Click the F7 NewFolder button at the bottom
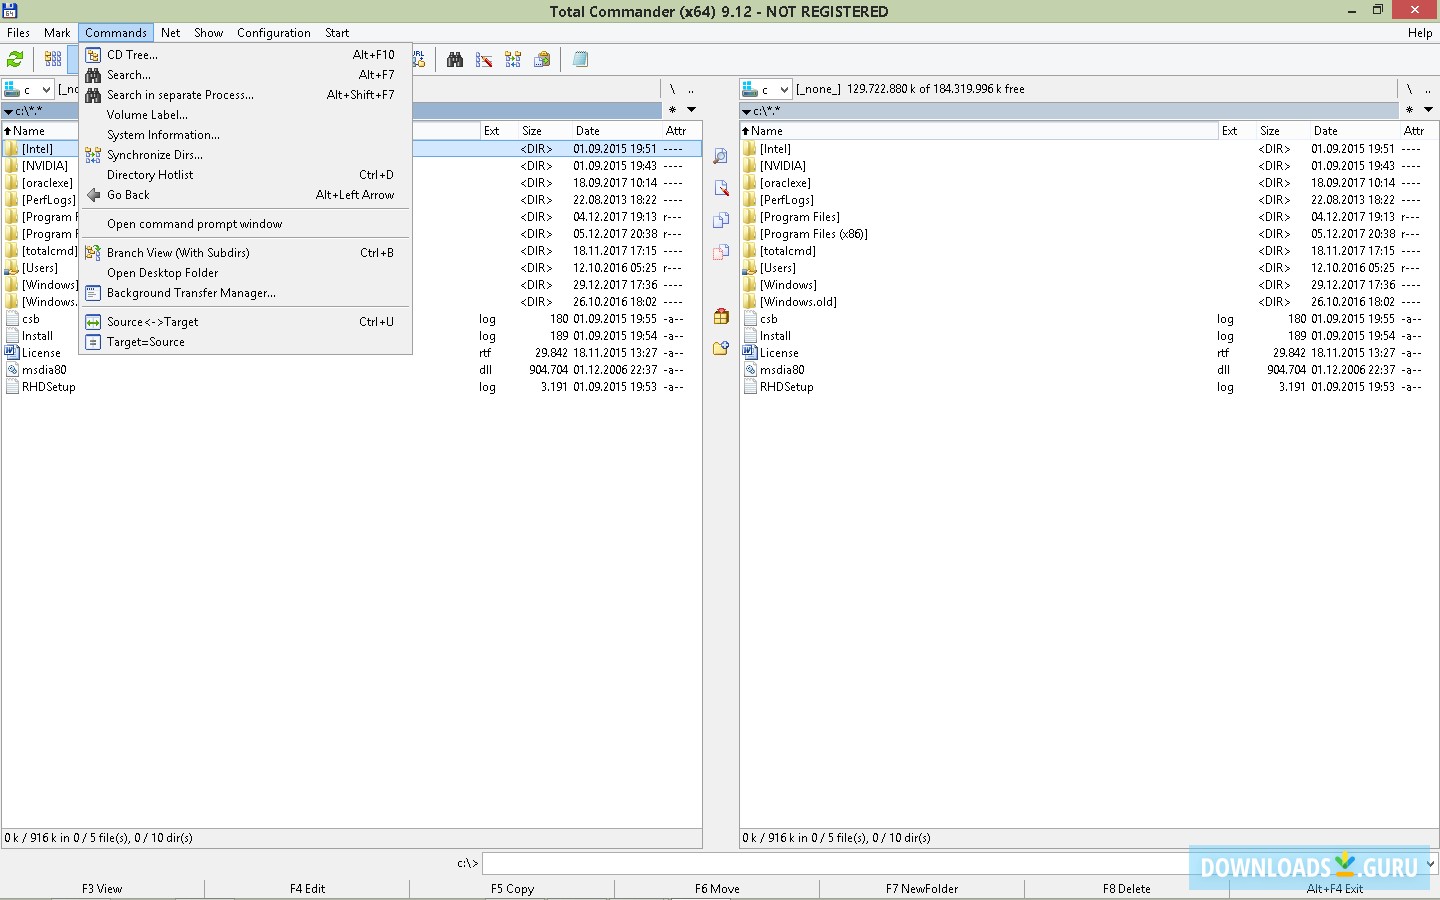Image resolution: width=1440 pixels, height=900 pixels. point(921,888)
